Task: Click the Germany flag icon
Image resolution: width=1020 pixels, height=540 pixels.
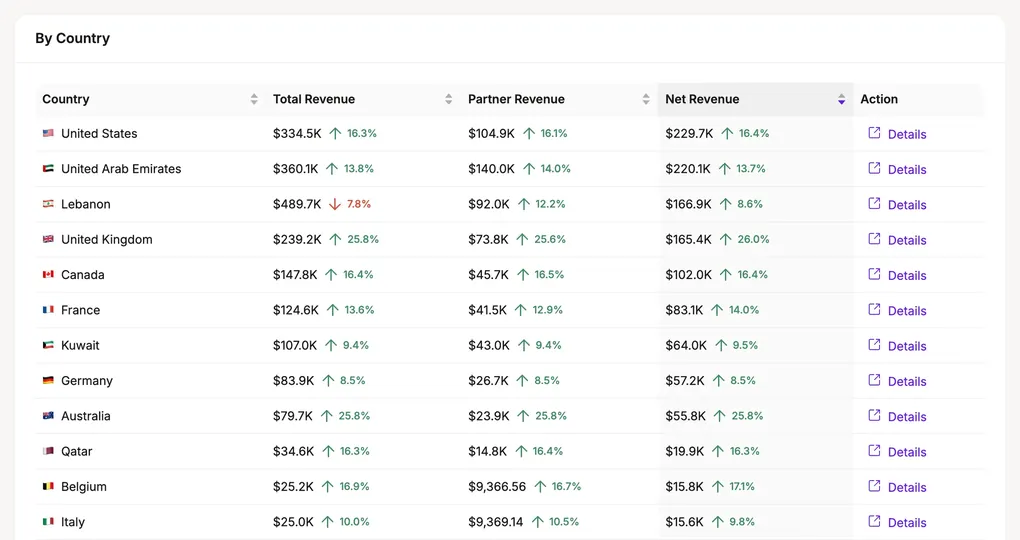Action: (x=48, y=380)
